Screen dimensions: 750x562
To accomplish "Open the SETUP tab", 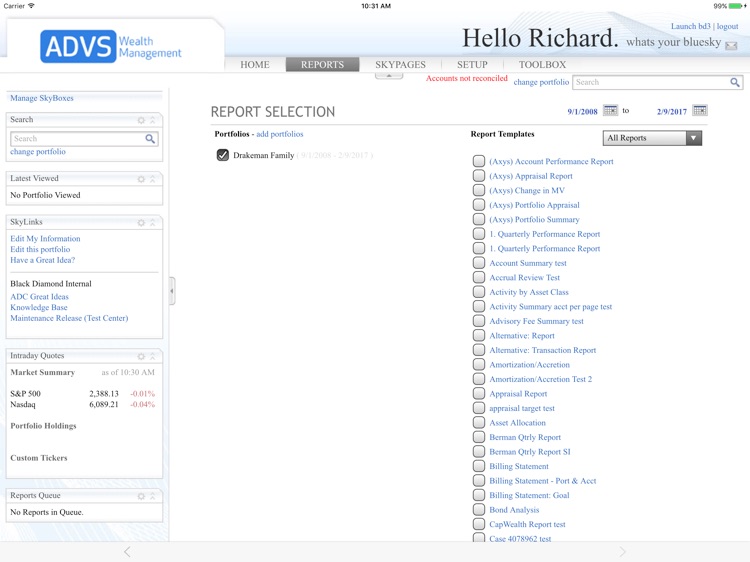I will click(x=472, y=65).
